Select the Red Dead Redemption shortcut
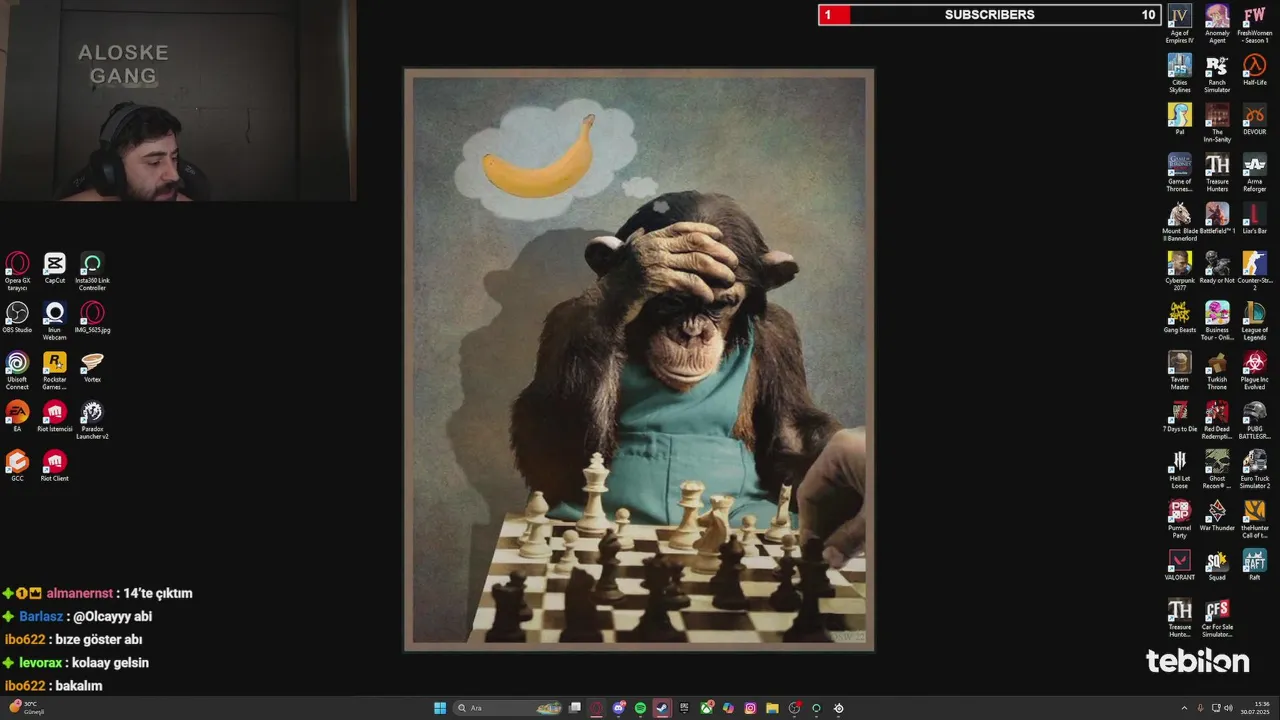 coord(1217,420)
